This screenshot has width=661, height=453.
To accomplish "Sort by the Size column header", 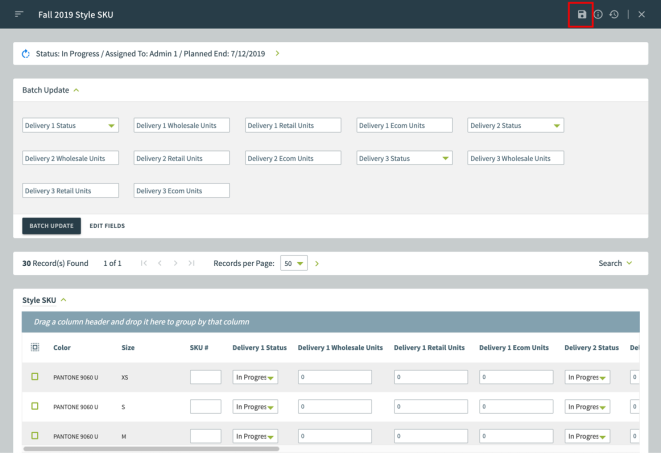I will [x=127, y=347].
